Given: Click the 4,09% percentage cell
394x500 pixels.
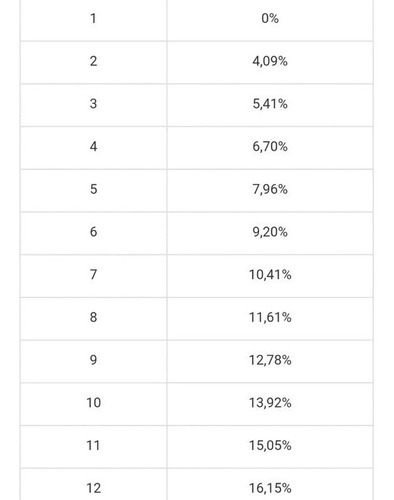Looking at the screenshot, I should click(270, 62).
